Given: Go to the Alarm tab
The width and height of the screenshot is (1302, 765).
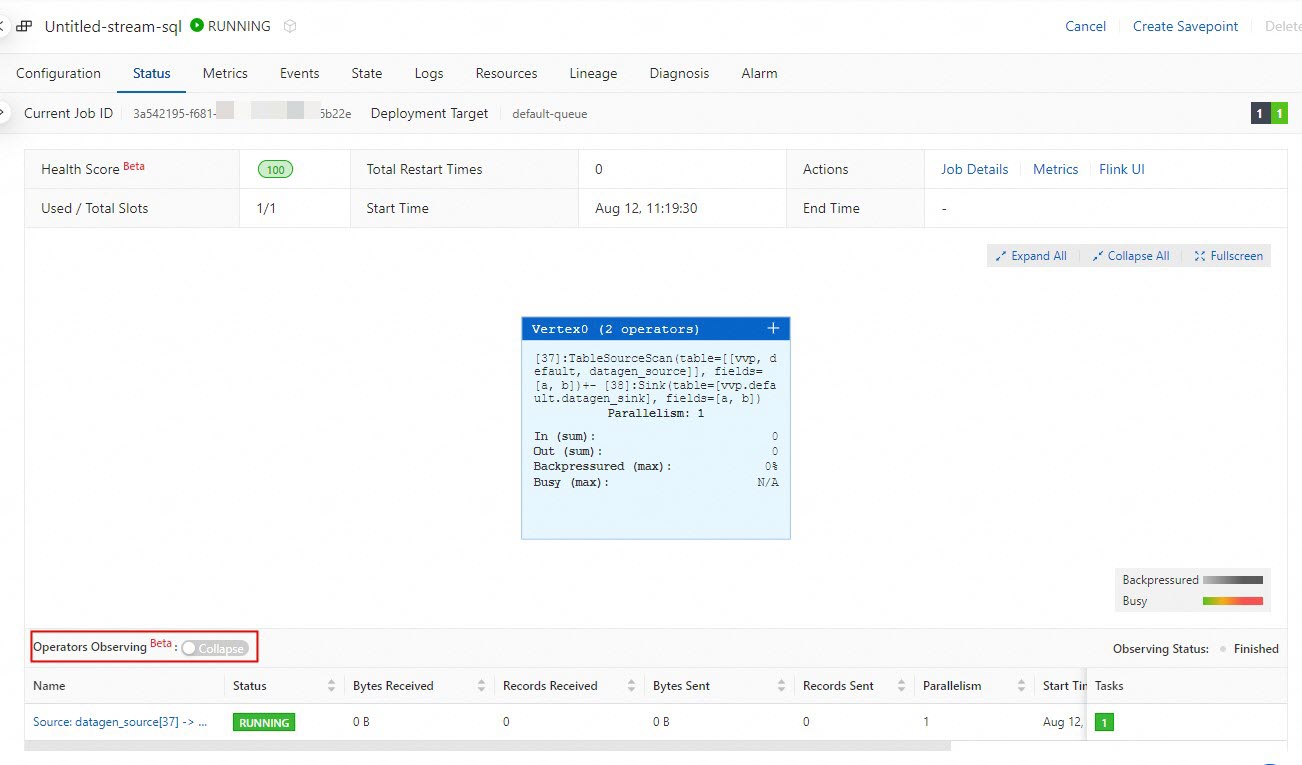Looking at the screenshot, I should pos(759,73).
